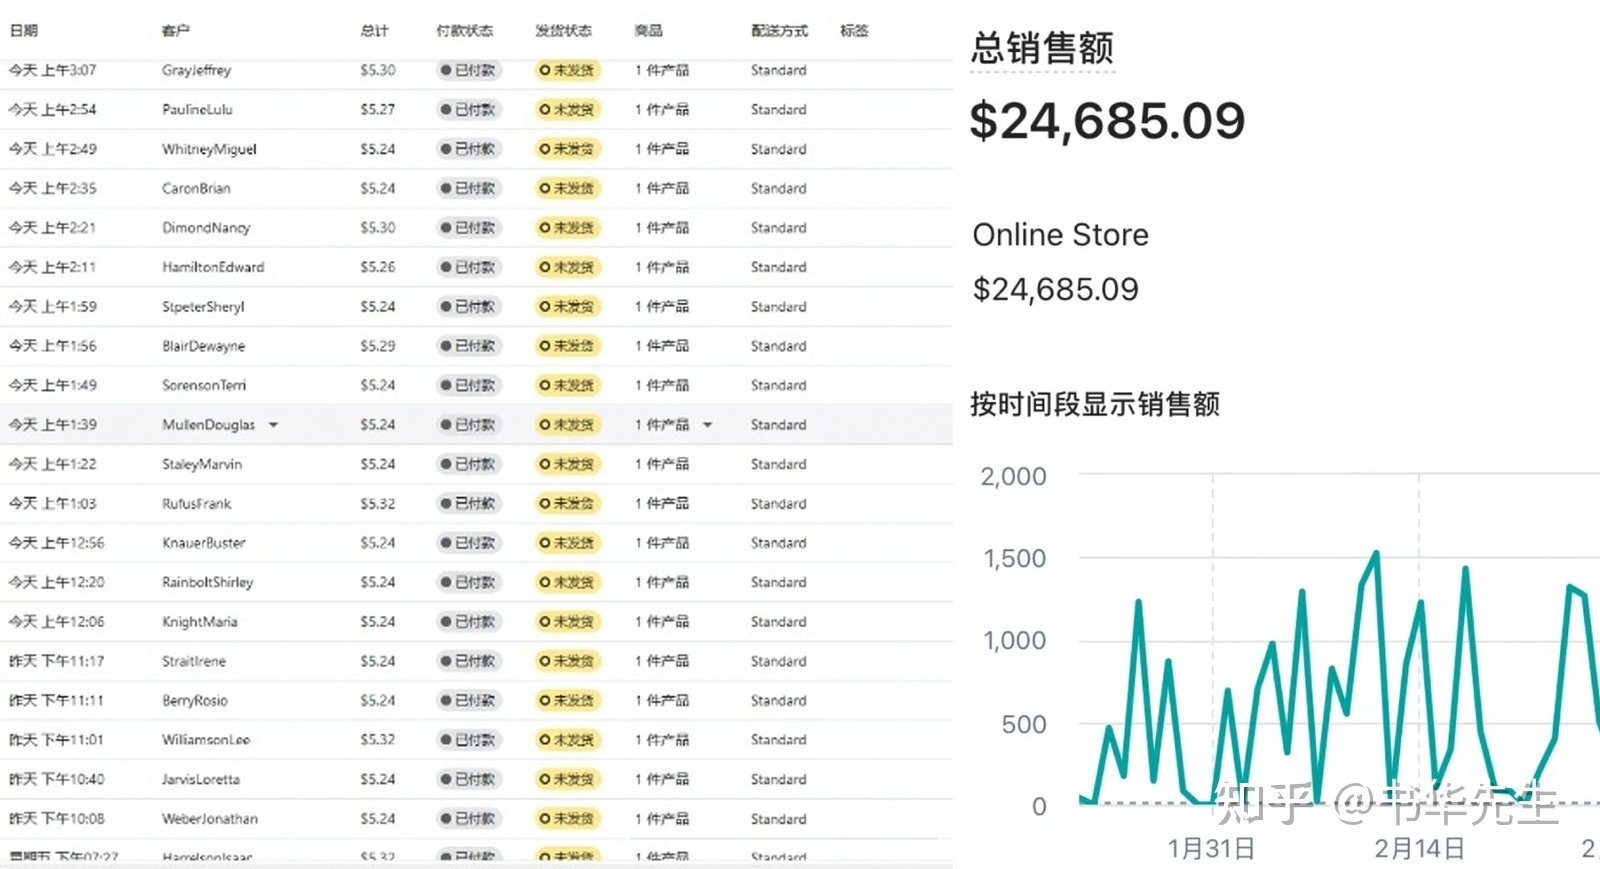Click the 已付款 badge in JarvisLoretta row
The image size is (1600, 869).
point(468,779)
